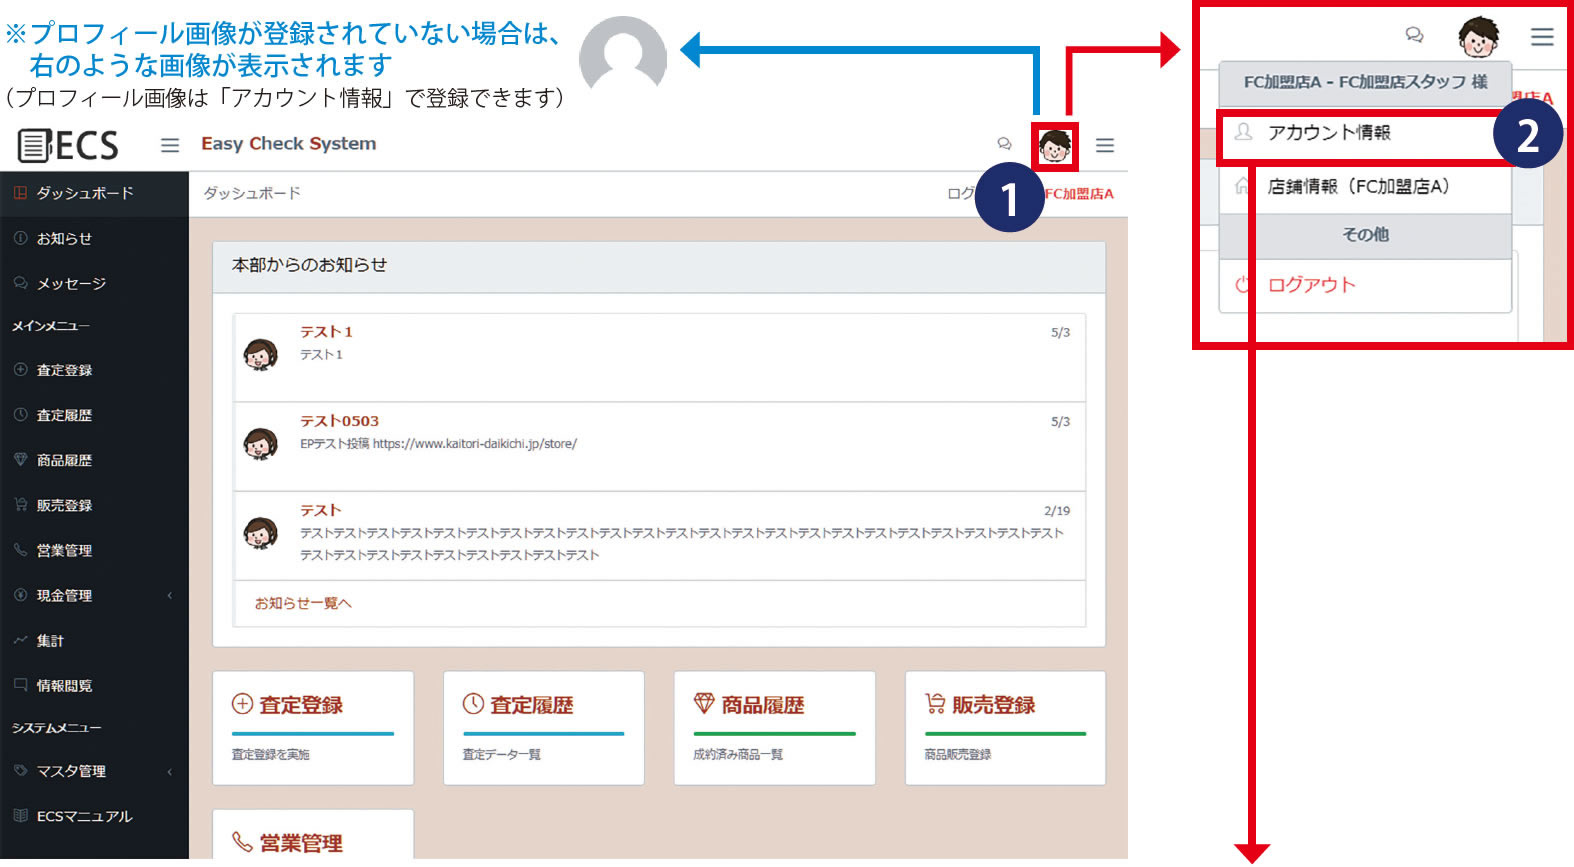Click ログアウト in the user dropdown
Image resolution: width=1574 pixels, height=867 pixels.
click(x=1311, y=285)
